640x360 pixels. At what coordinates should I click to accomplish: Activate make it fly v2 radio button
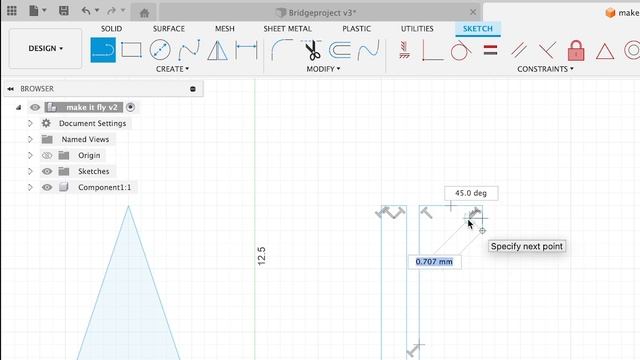click(130, 107)
